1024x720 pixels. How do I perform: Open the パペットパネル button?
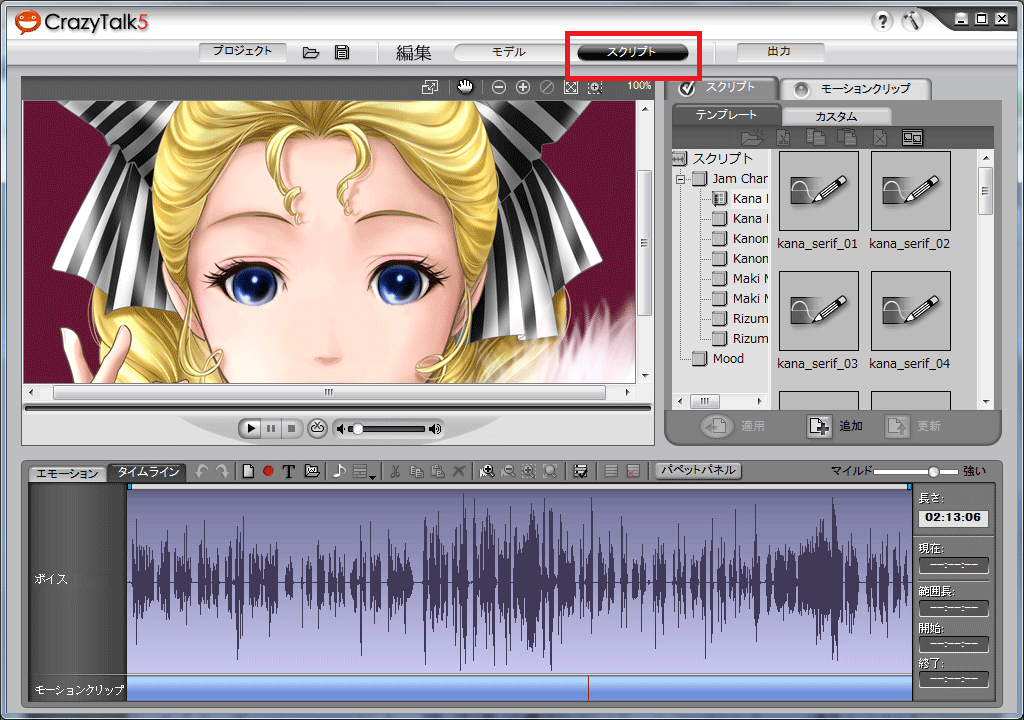698,470
